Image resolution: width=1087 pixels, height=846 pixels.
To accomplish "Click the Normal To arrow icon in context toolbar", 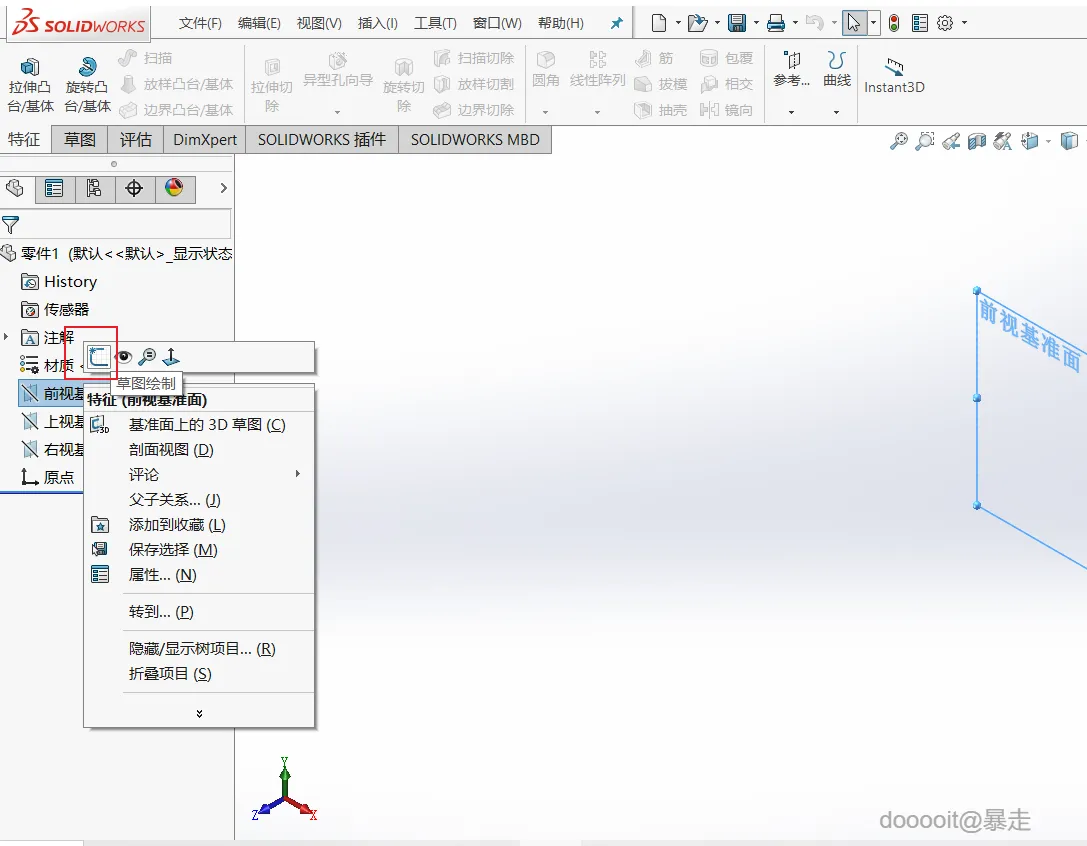I will (170, 357).
